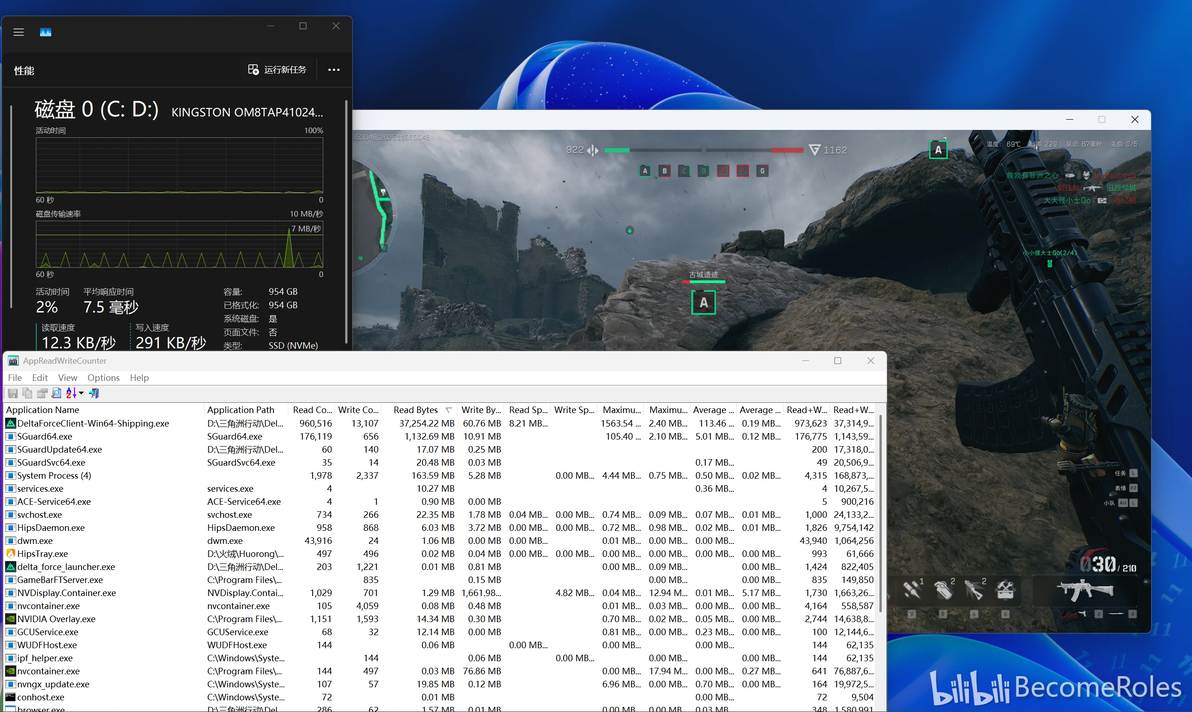
Task: Click the first gadget slot icon in game HUD
Action: [912, 589]
